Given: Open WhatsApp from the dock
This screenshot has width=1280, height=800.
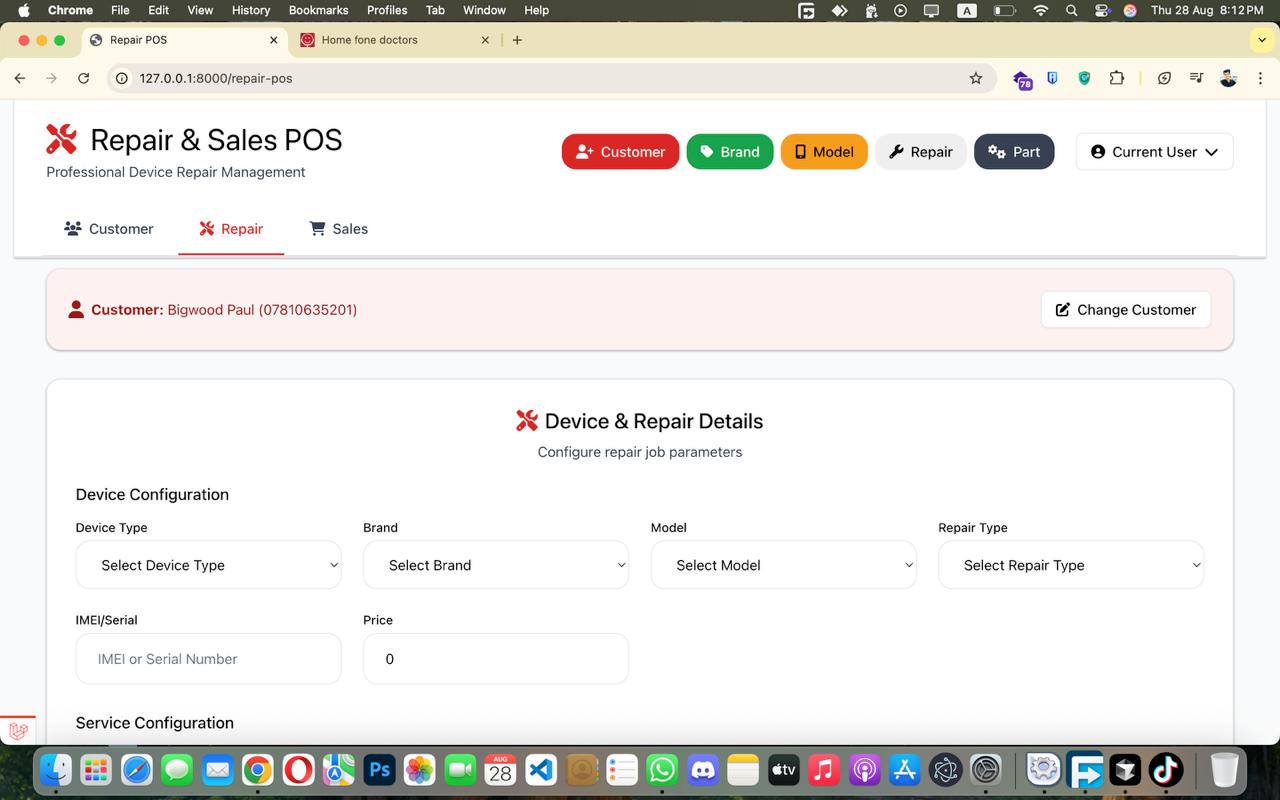Looking at the screenshot, I should click(662, 770).
